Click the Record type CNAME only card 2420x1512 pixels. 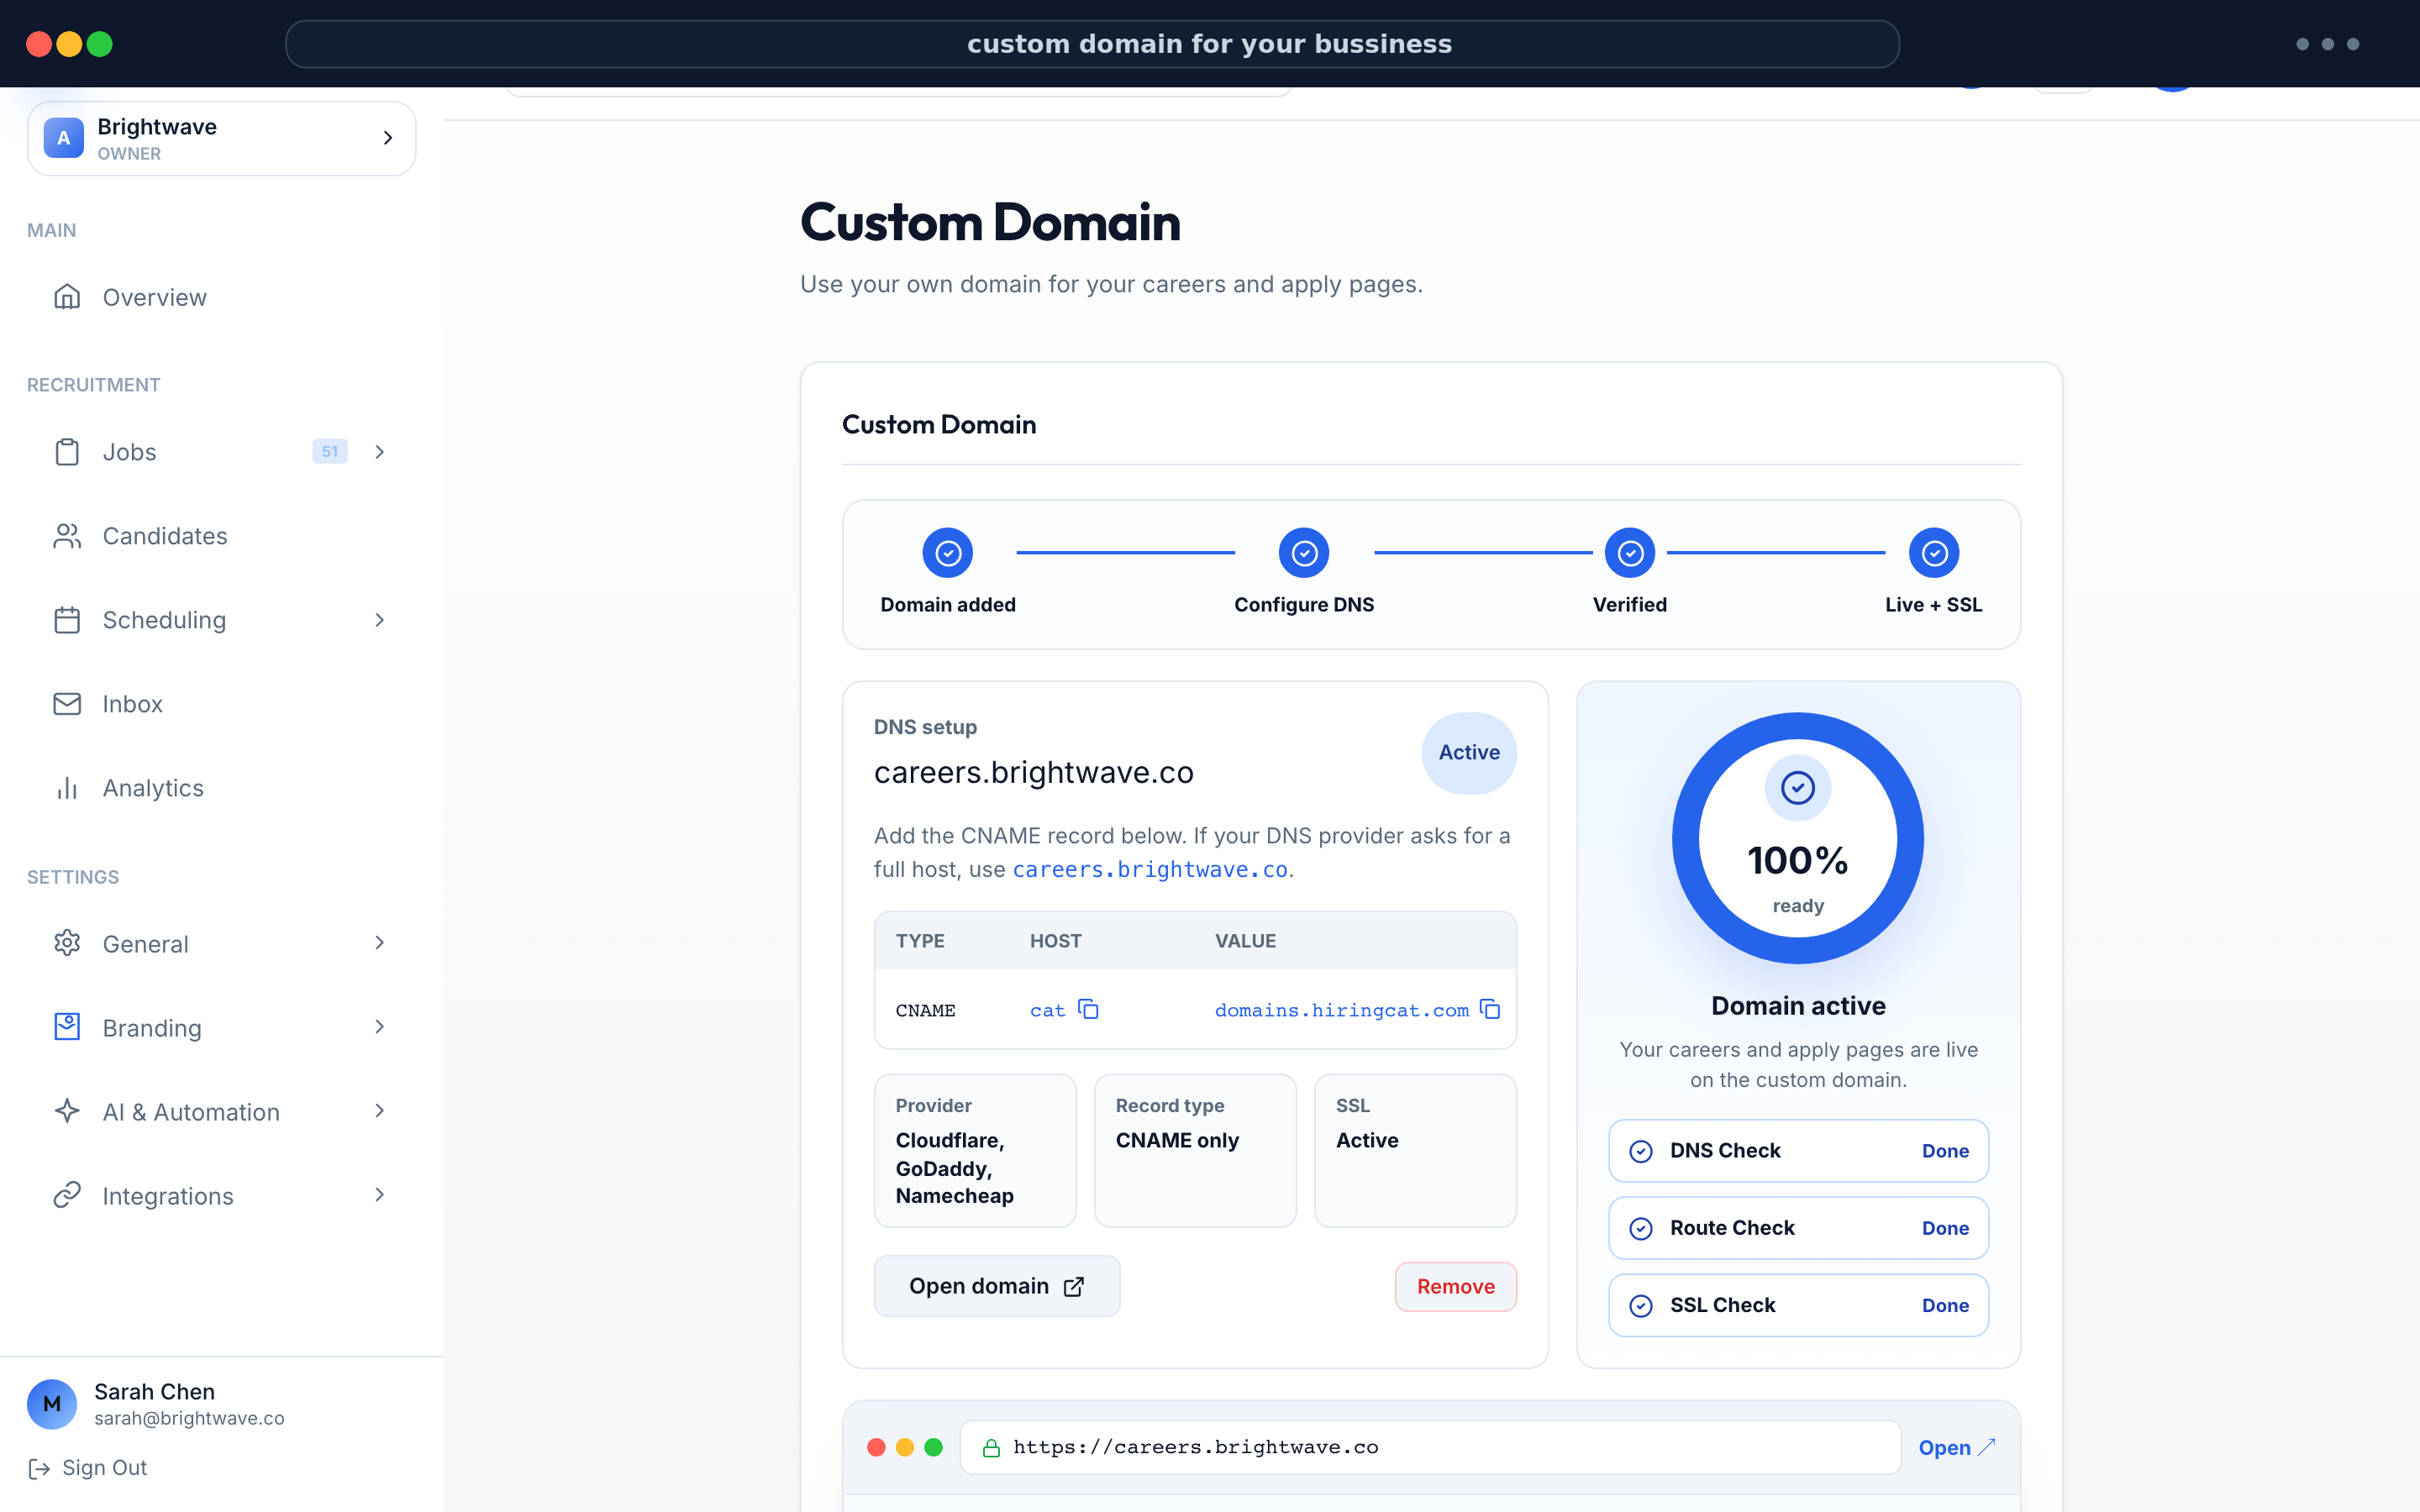point(1195,1151)
